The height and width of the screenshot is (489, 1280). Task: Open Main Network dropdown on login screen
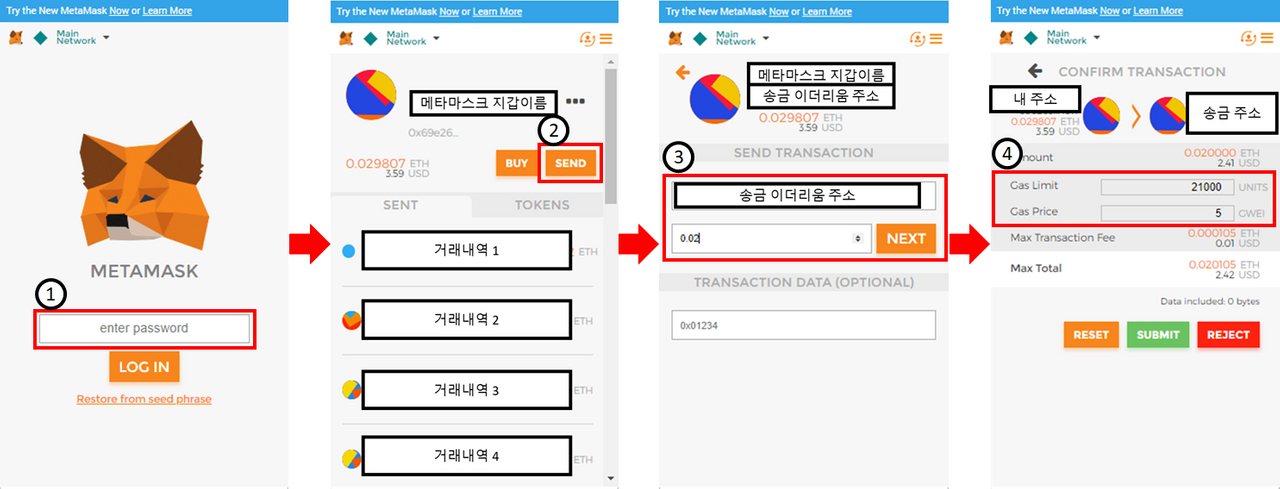click(x=83, y=38)
